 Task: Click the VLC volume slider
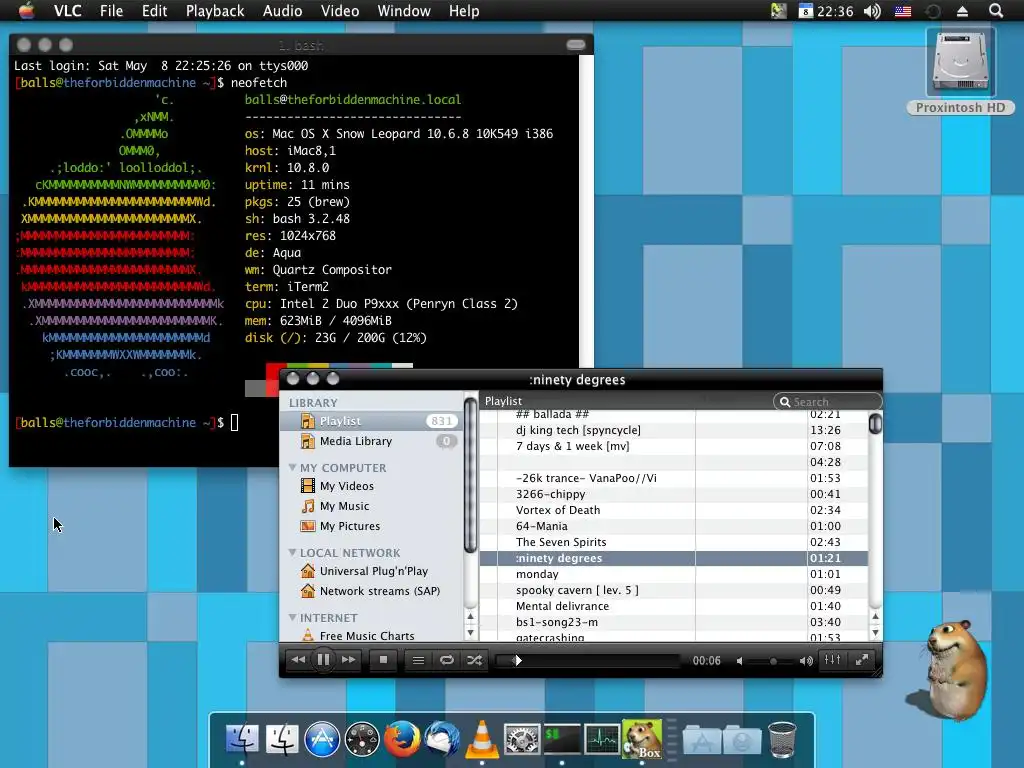(x=771, y=661)
